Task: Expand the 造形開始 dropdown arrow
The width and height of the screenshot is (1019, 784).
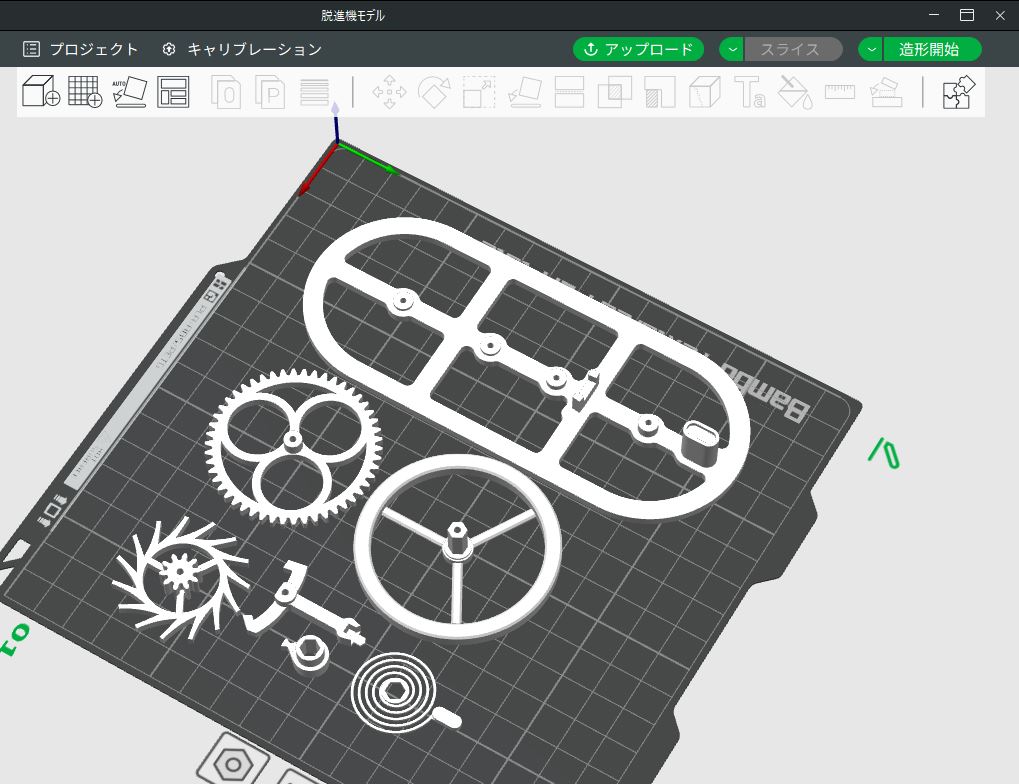Action: pyautogui.click(x=871, y=49)
